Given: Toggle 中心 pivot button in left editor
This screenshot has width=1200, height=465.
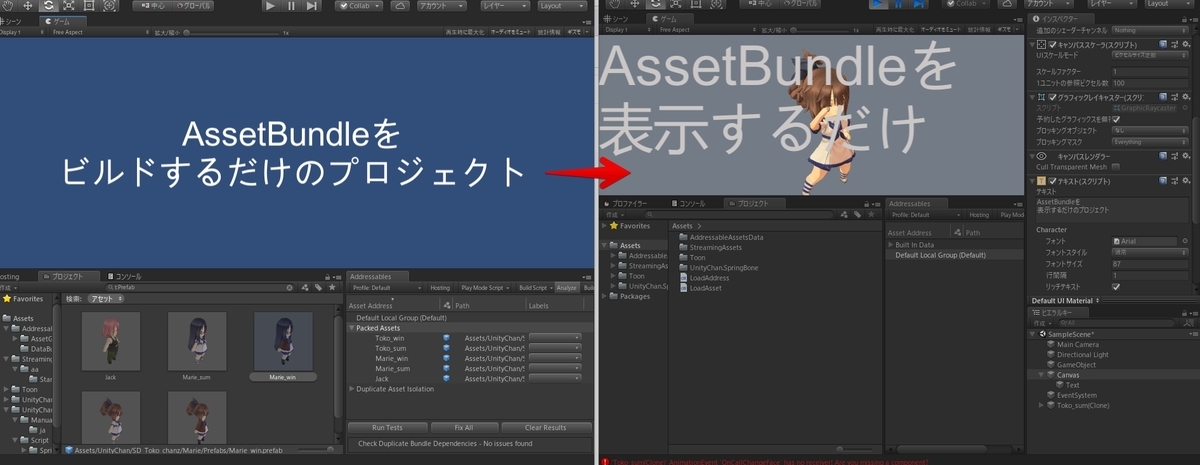Looking at the screenshot, I should point(151,5).
